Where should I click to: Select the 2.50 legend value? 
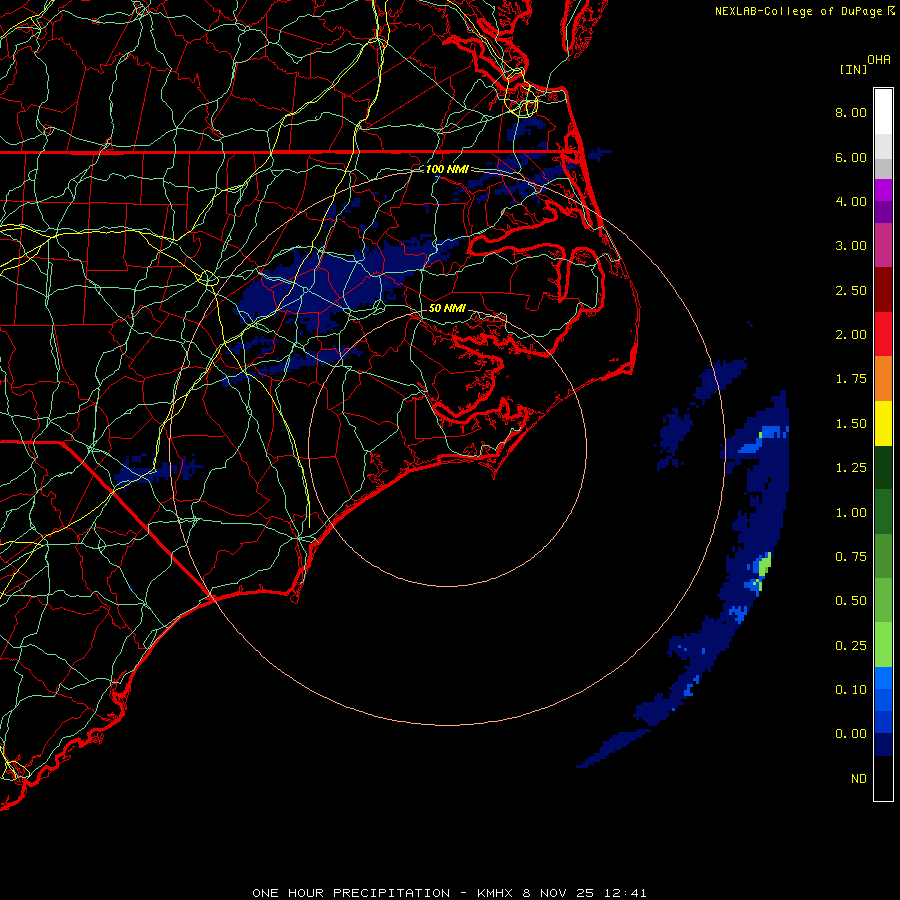pos(851,290)
